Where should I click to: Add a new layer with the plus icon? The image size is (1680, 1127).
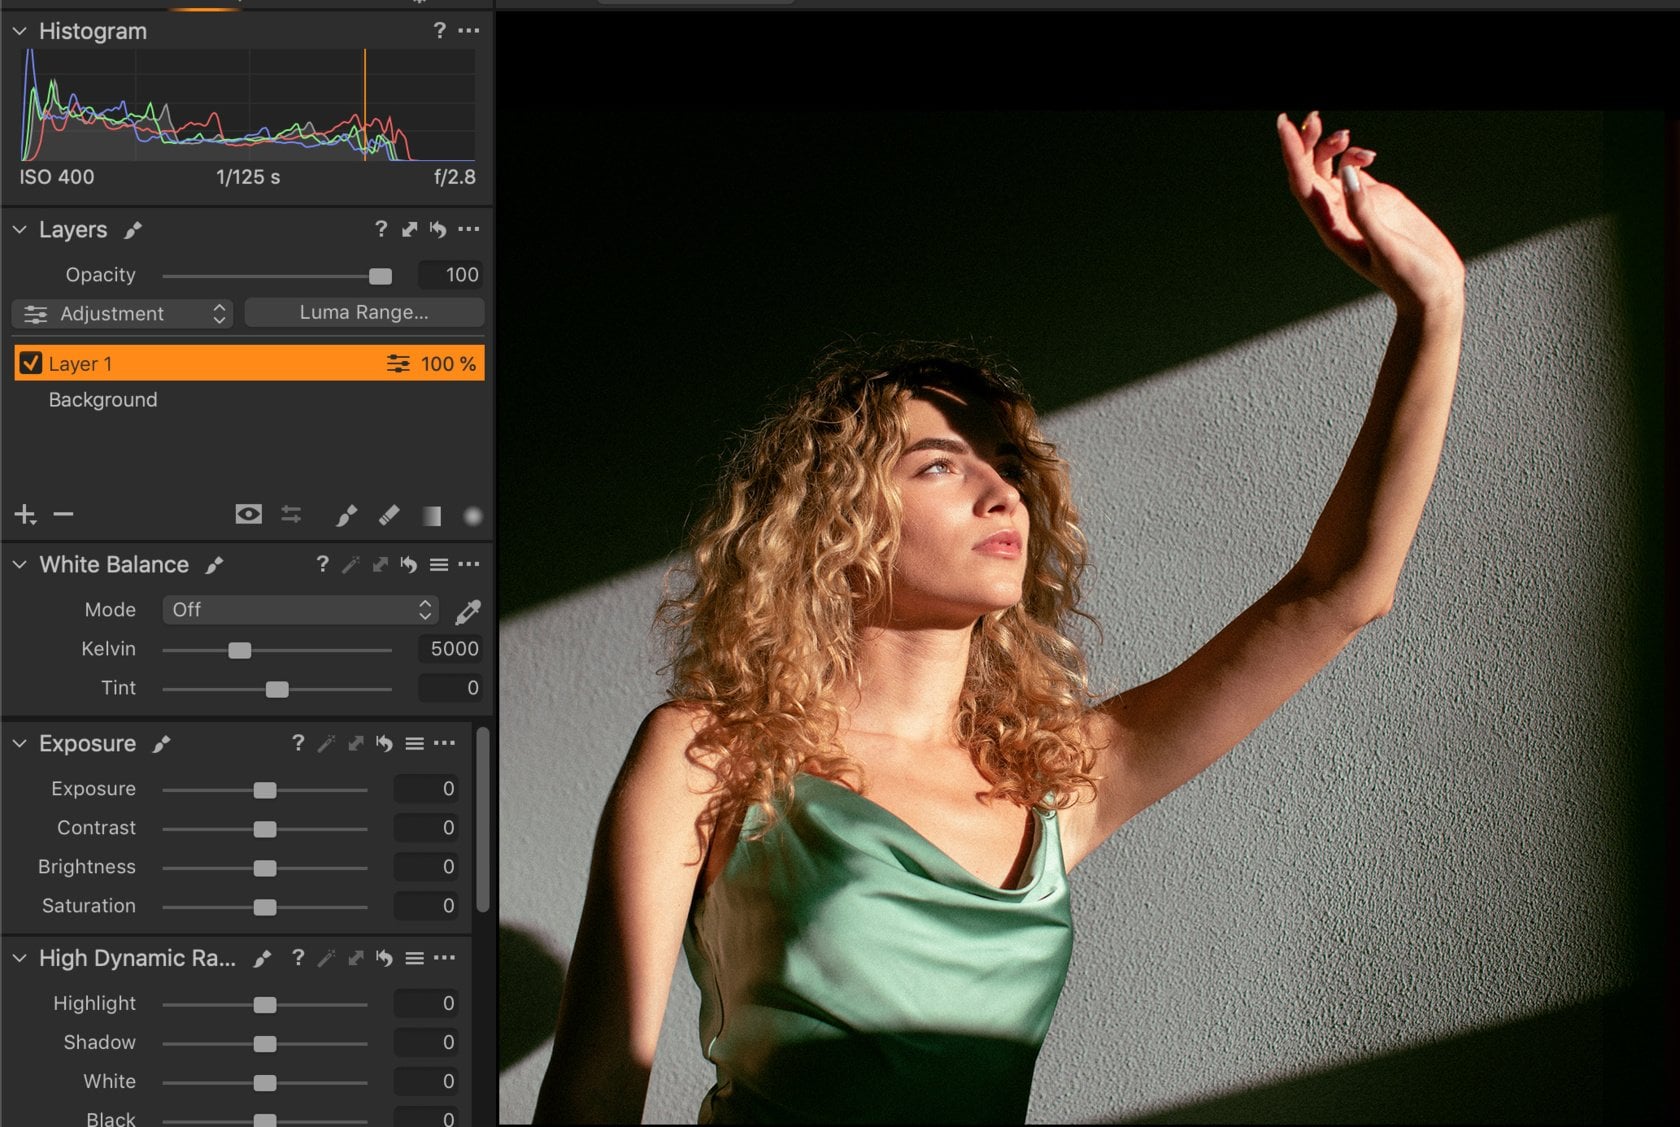click(24, 514)
